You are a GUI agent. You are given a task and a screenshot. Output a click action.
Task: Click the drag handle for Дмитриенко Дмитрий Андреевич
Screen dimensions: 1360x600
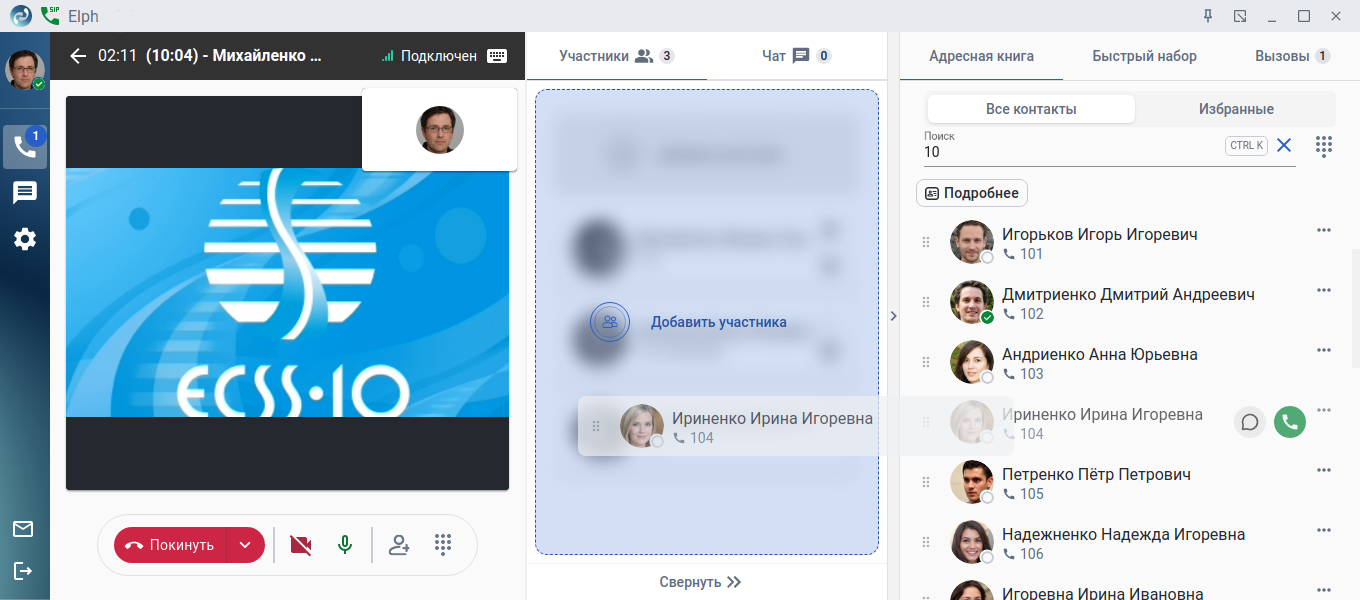click(x=925, y=302)
